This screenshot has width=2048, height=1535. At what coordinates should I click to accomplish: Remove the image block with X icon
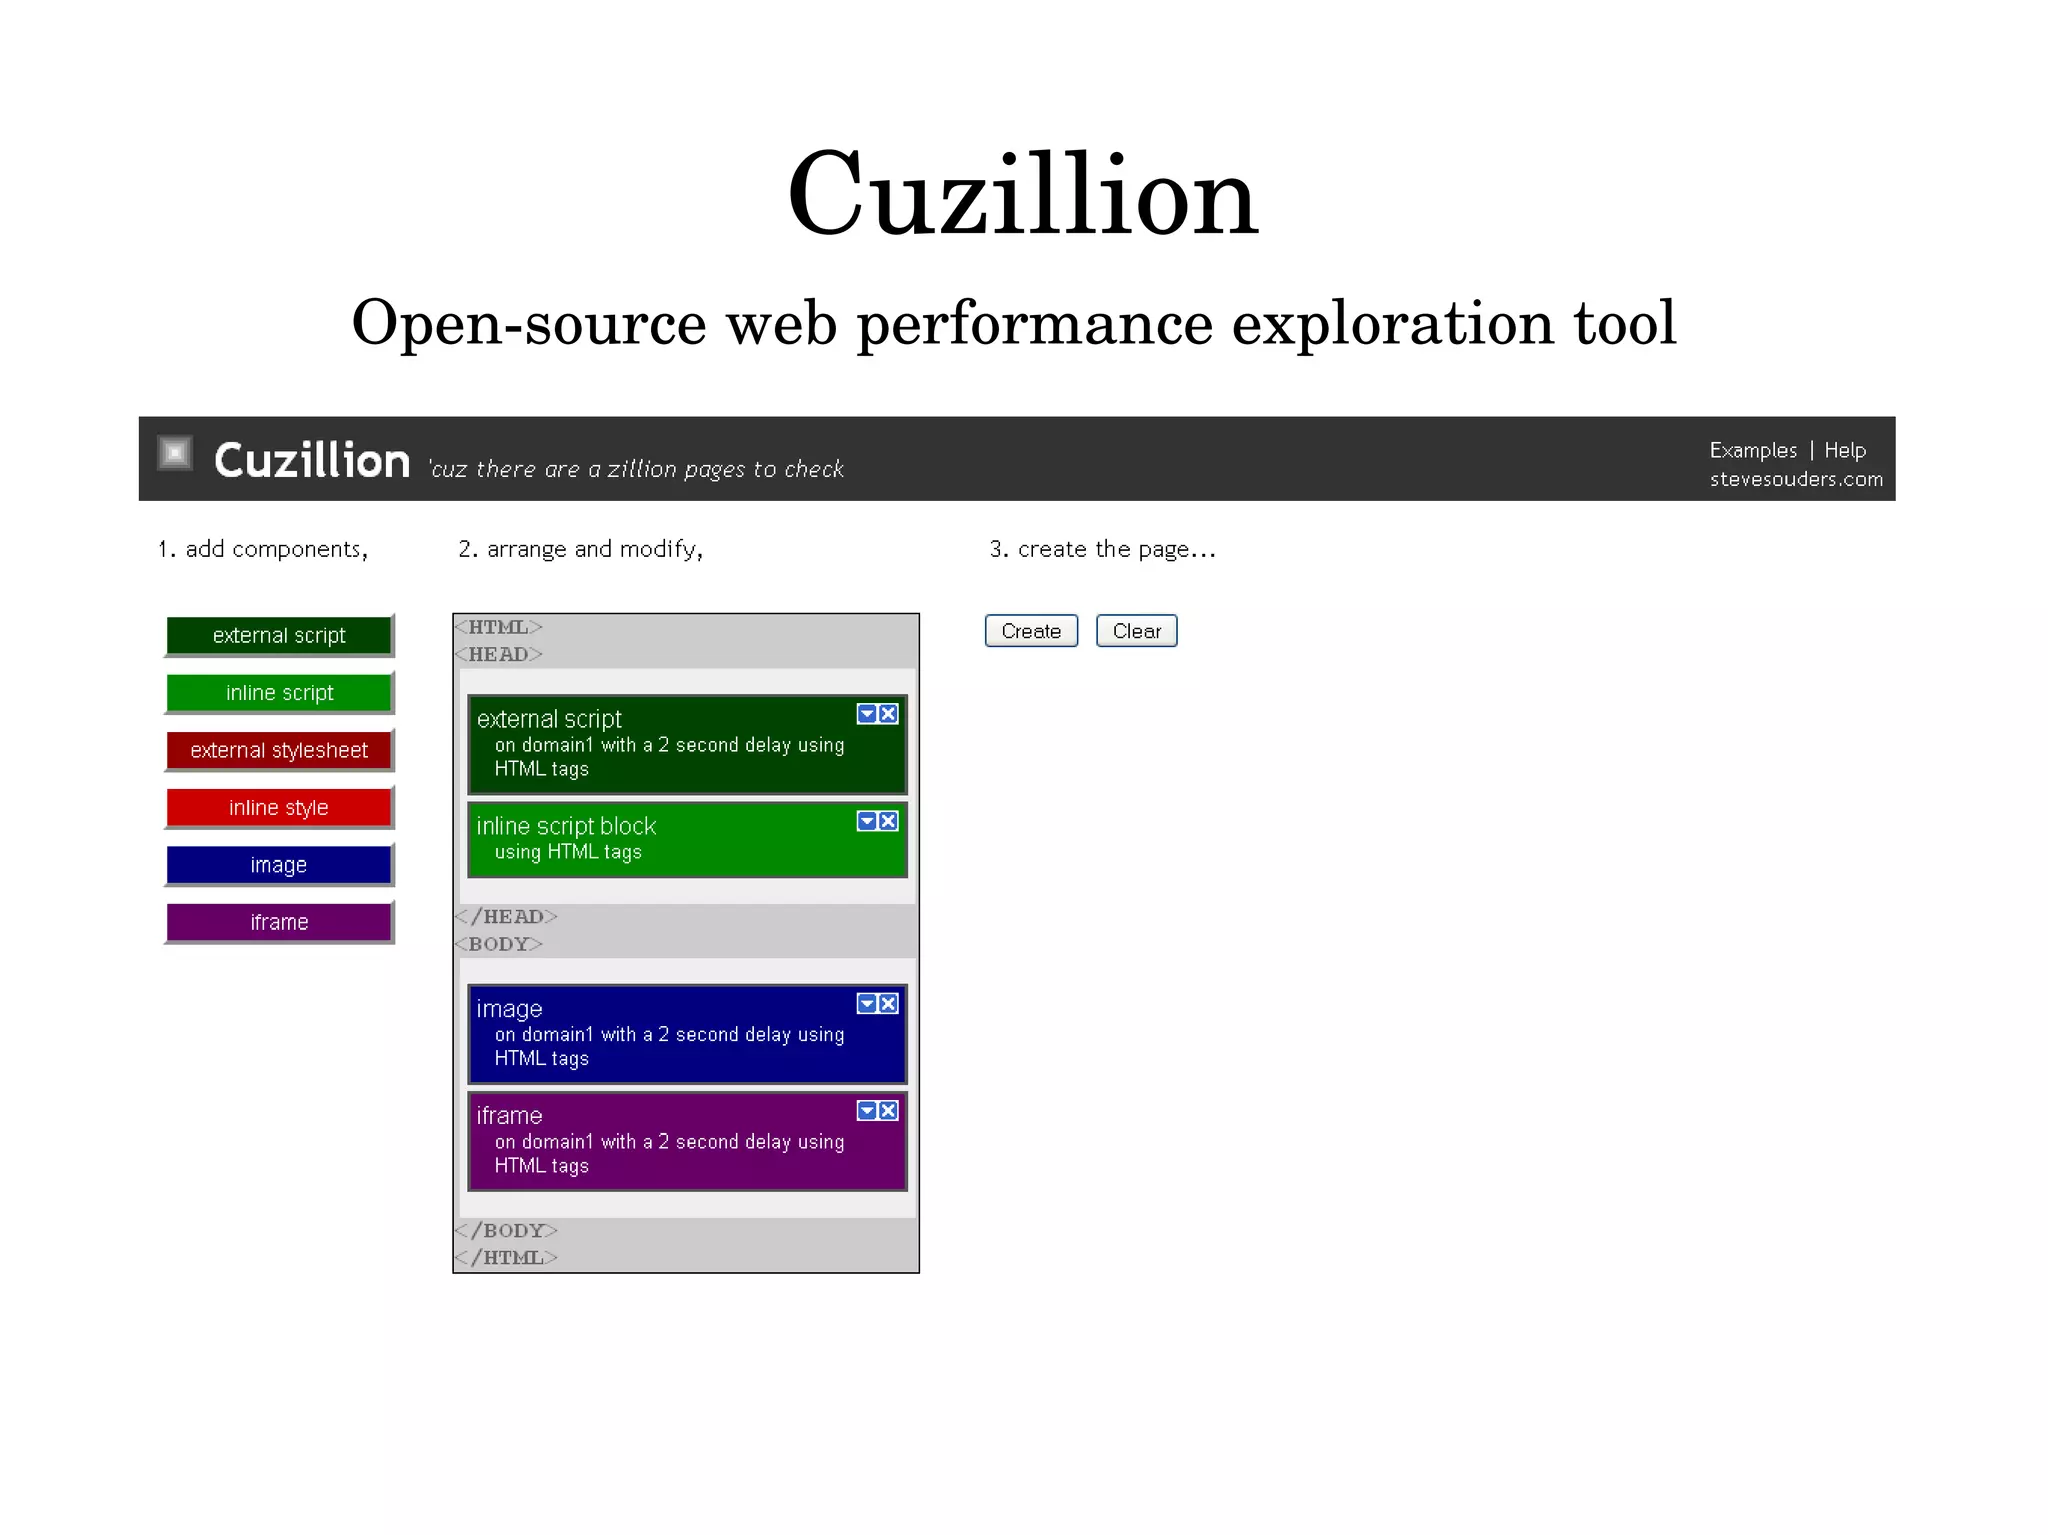tap(888, 1004)
